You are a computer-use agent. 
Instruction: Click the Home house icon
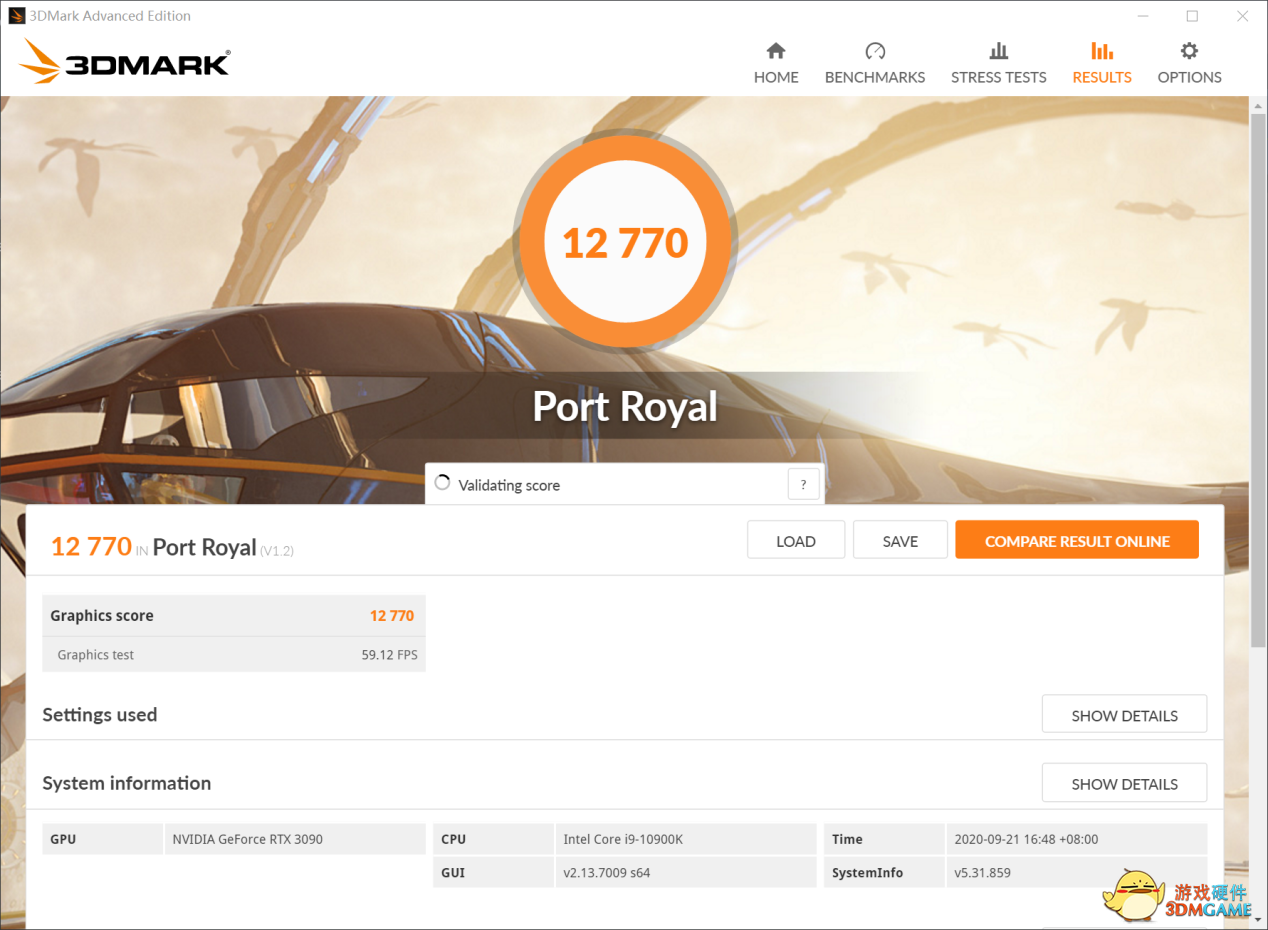[776, 51]
